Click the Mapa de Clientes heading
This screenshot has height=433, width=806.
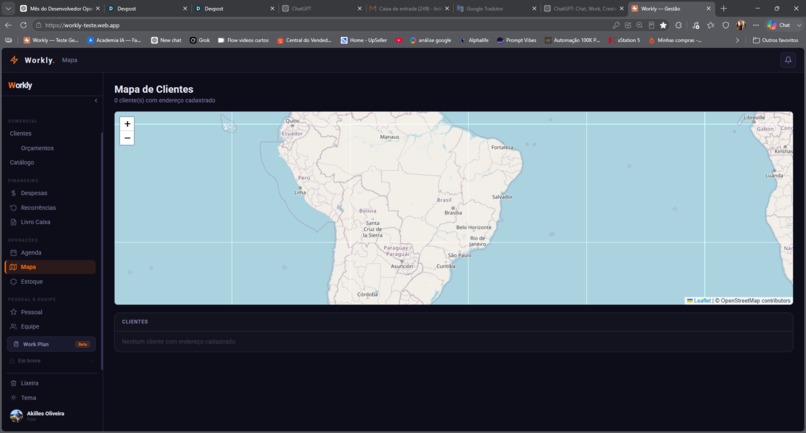click(x=154, y=89)
